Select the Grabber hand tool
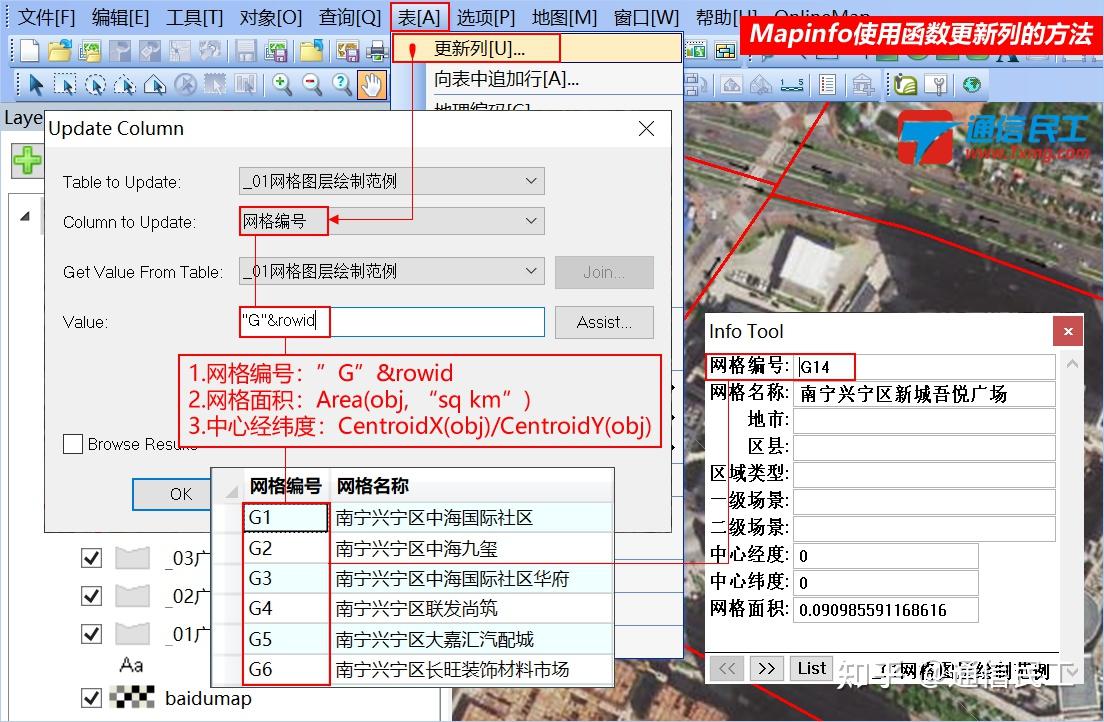This screenshot has width=1104, height=722. [x=372, y=85]
